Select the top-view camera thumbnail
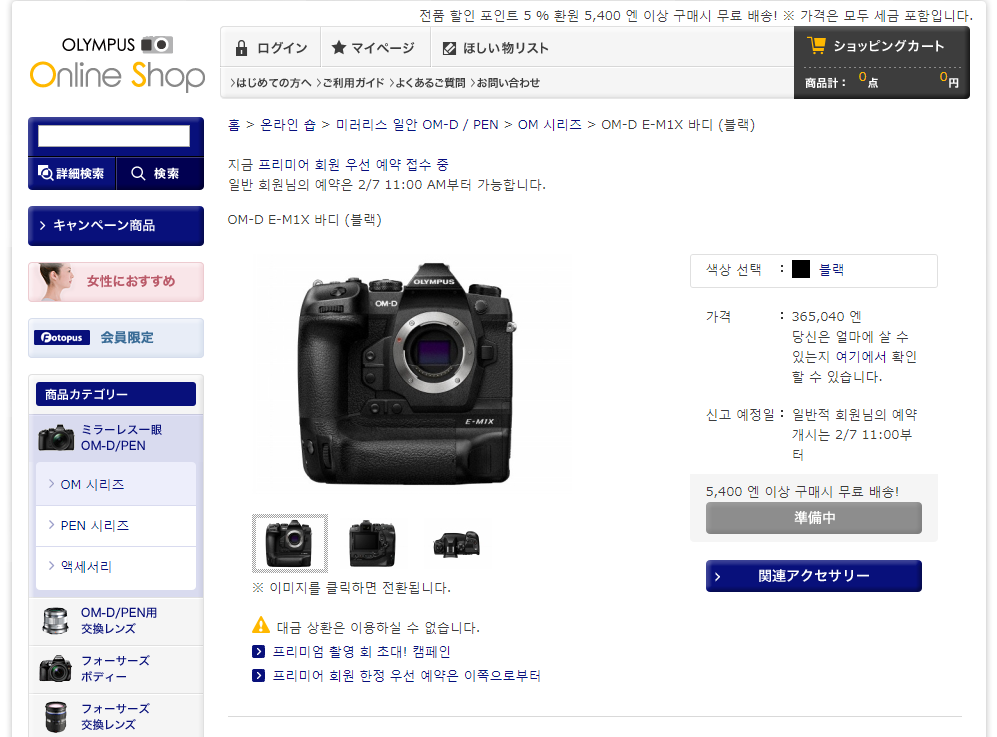Screen dimensions: 997x737 [456, 544]
